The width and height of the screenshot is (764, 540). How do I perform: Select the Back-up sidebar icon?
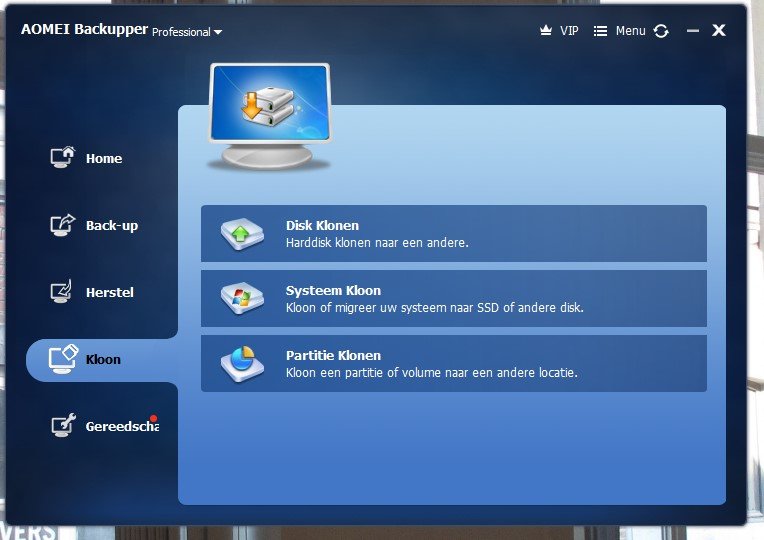pyautogui.click(x=63, y=225)
